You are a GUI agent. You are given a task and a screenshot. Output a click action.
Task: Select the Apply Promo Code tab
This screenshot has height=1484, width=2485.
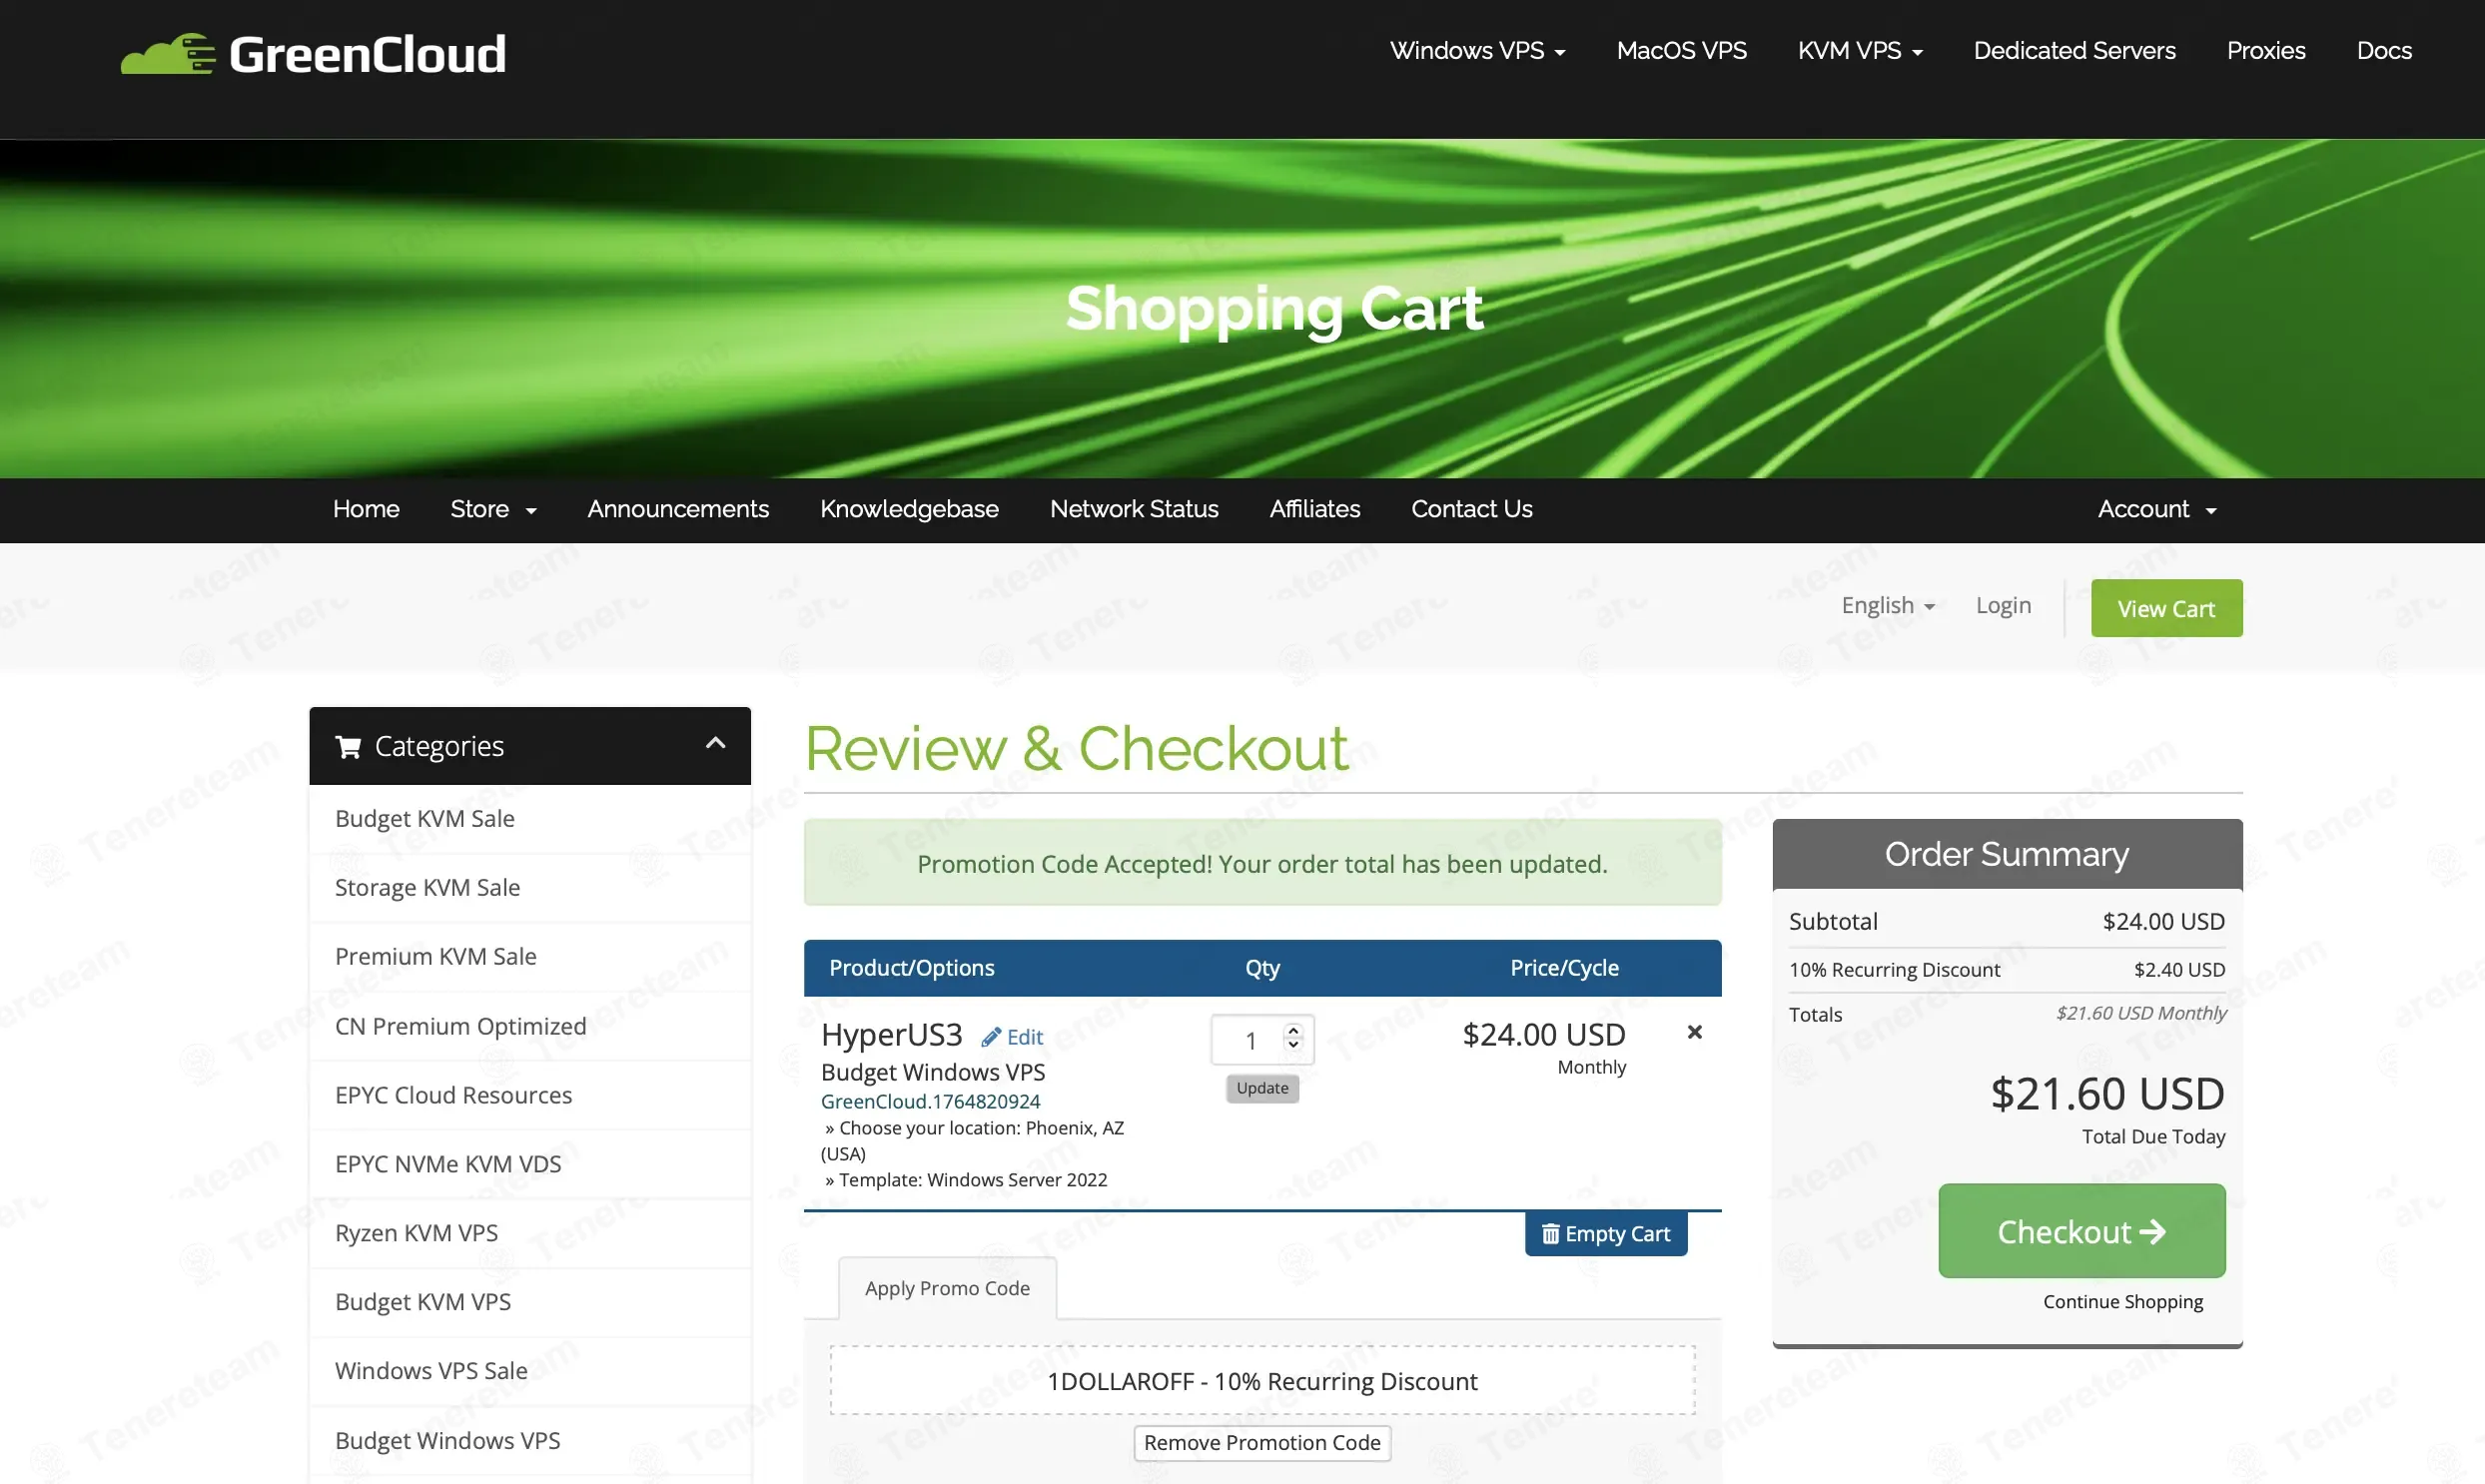point(947,1288)
